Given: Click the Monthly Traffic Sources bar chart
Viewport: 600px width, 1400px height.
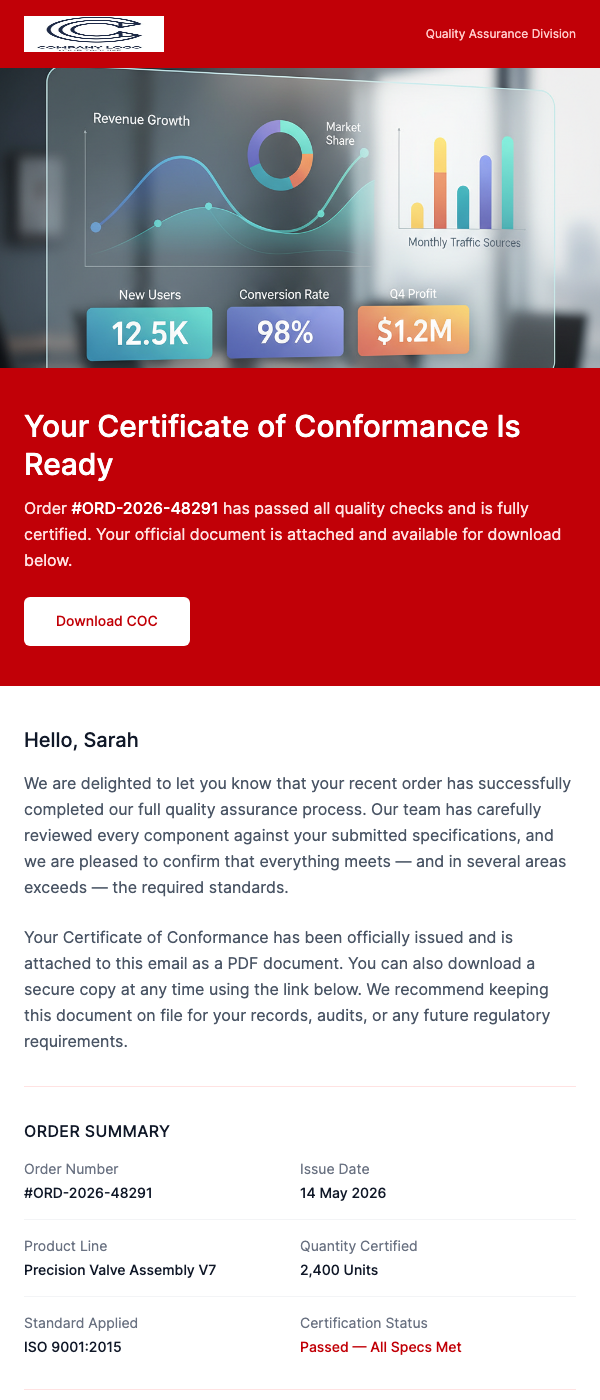Looking at the screenshot, I should pos(462,180).
